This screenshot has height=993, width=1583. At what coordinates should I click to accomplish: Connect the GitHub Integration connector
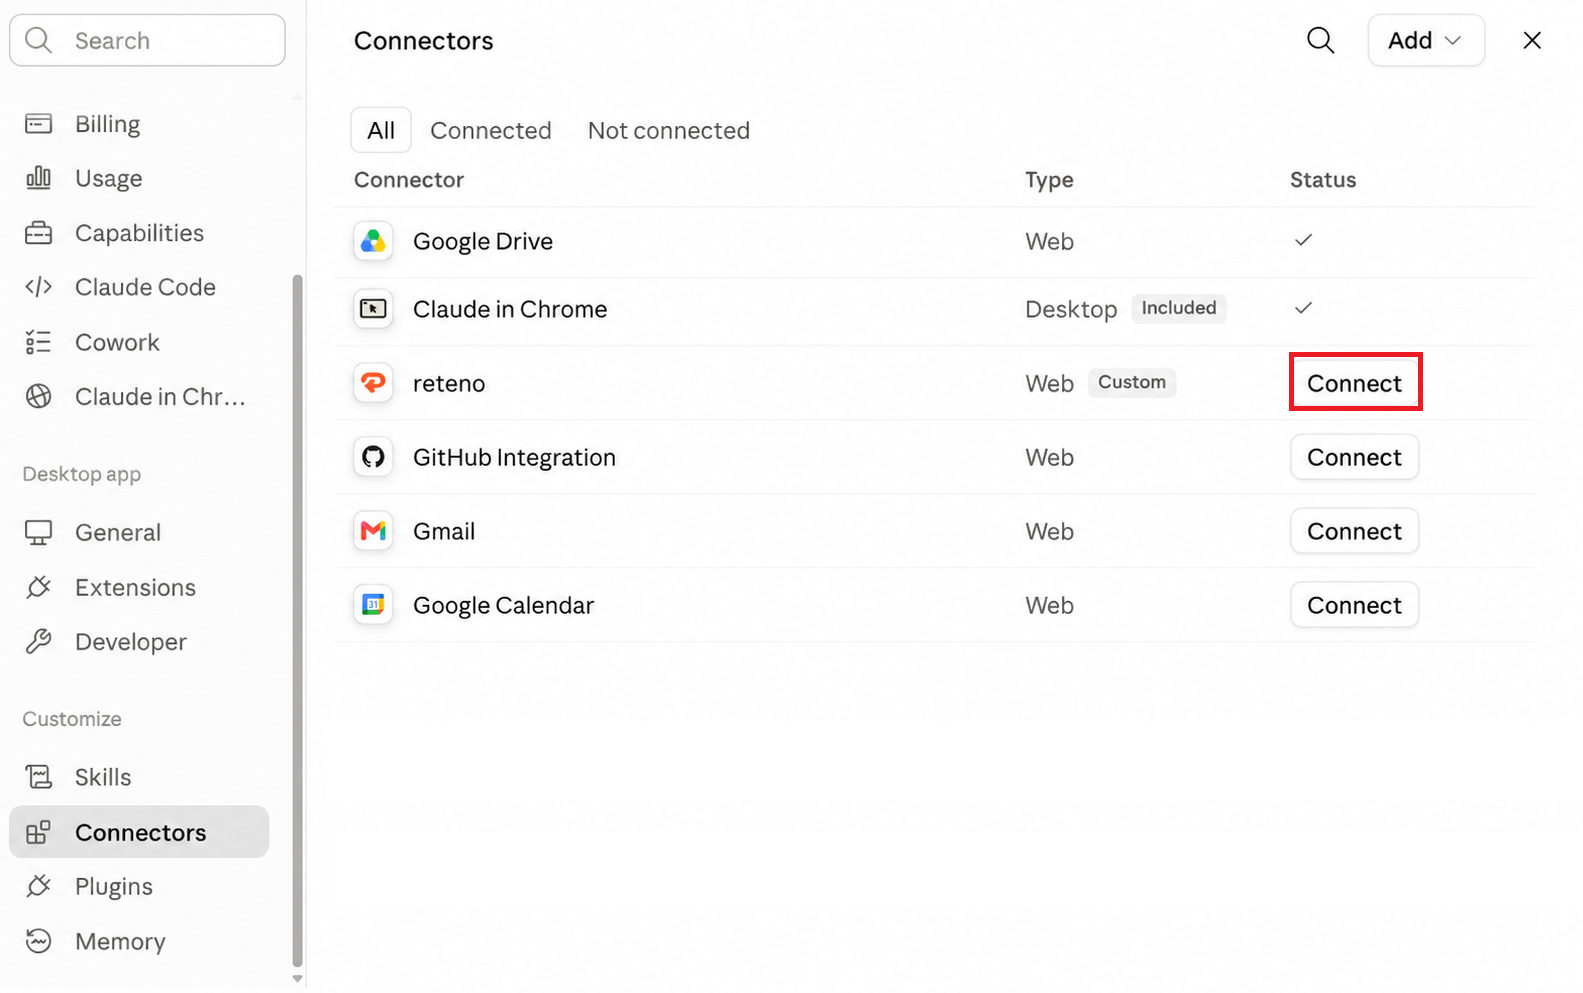coord(1355,457)
